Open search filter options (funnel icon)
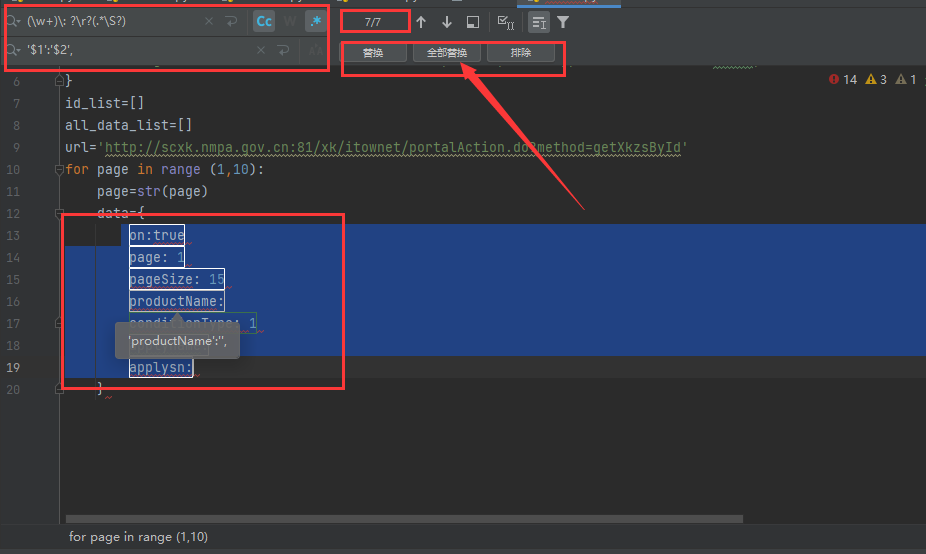Viewport: 926px width, 554px height. [x=563, y=22]
